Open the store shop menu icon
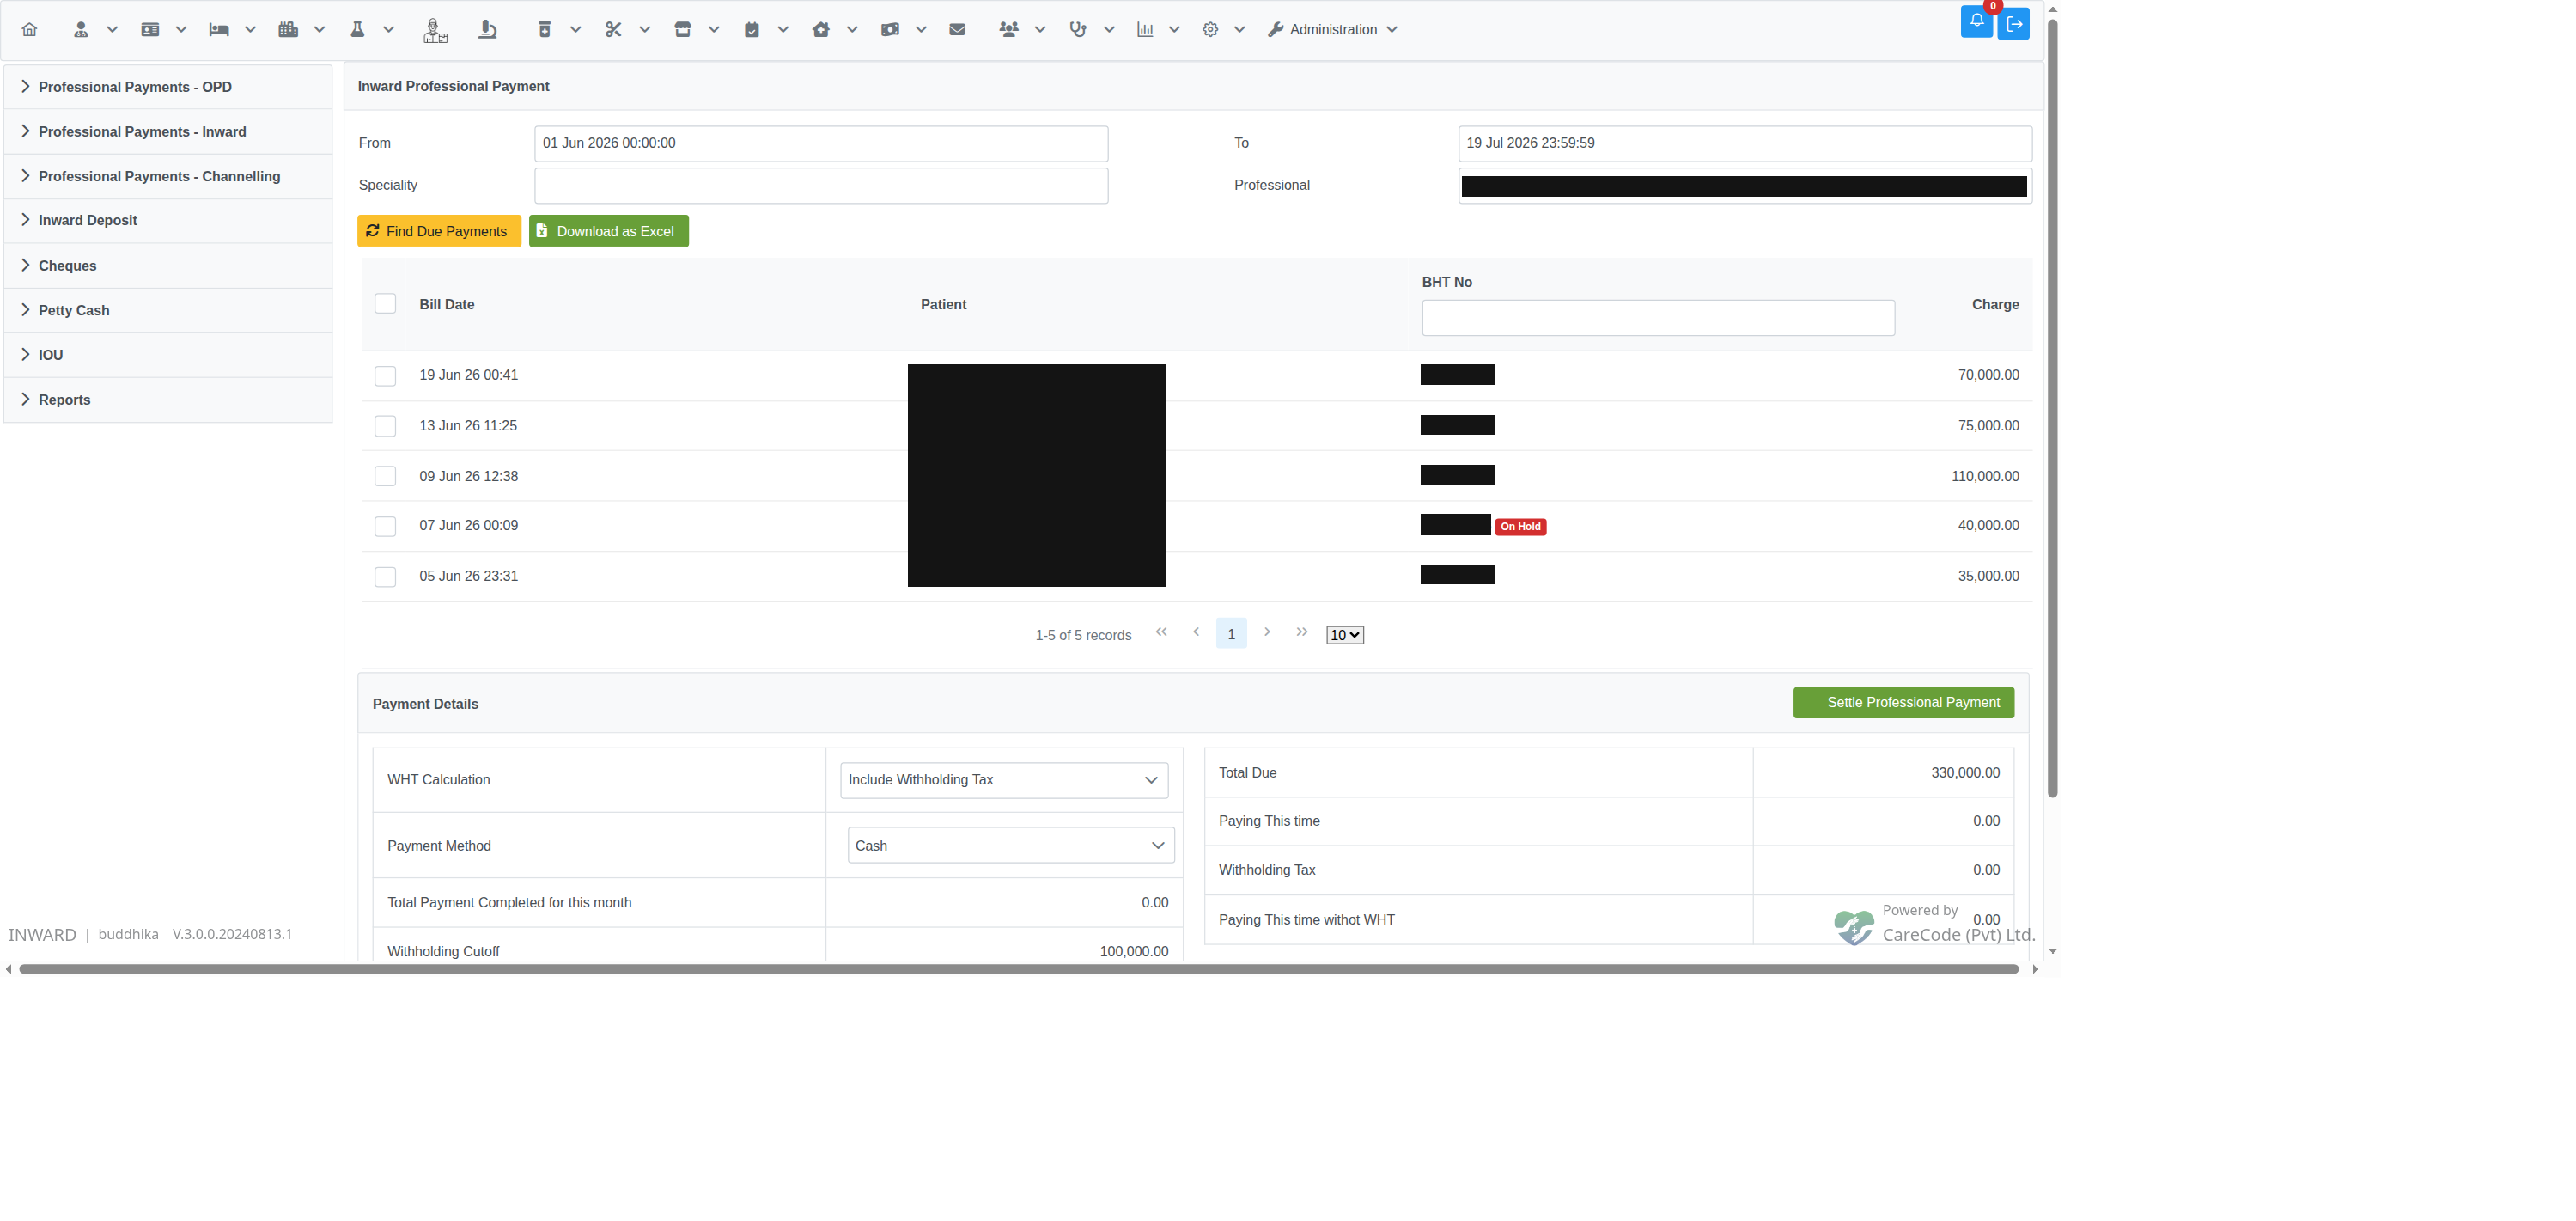This screenshot has width=2576, height=1221. 682,29
